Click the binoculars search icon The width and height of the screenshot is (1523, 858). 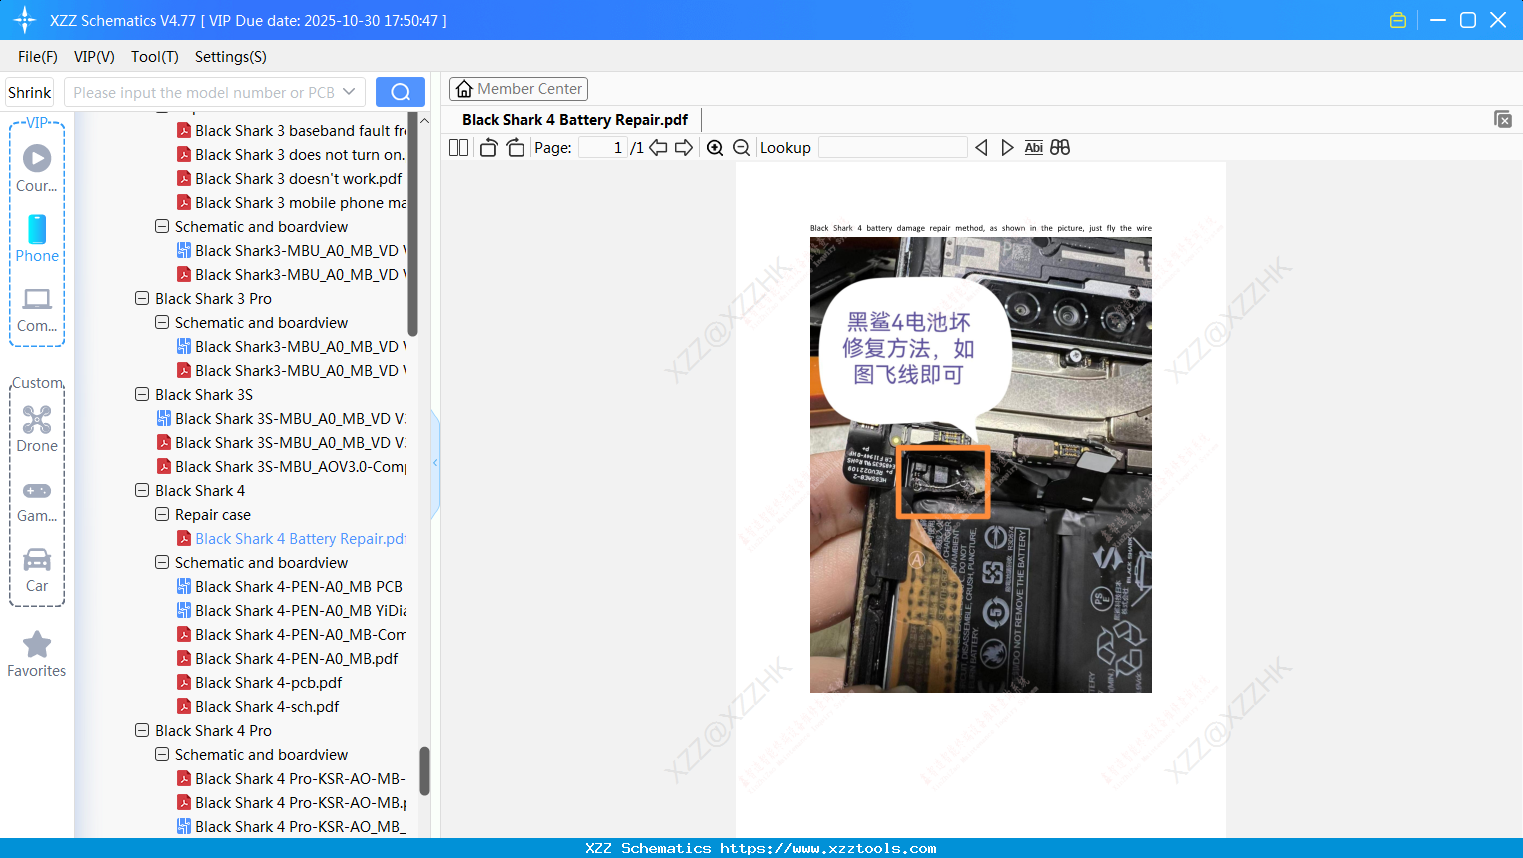pyautogui.click(x=1060, y=148)
